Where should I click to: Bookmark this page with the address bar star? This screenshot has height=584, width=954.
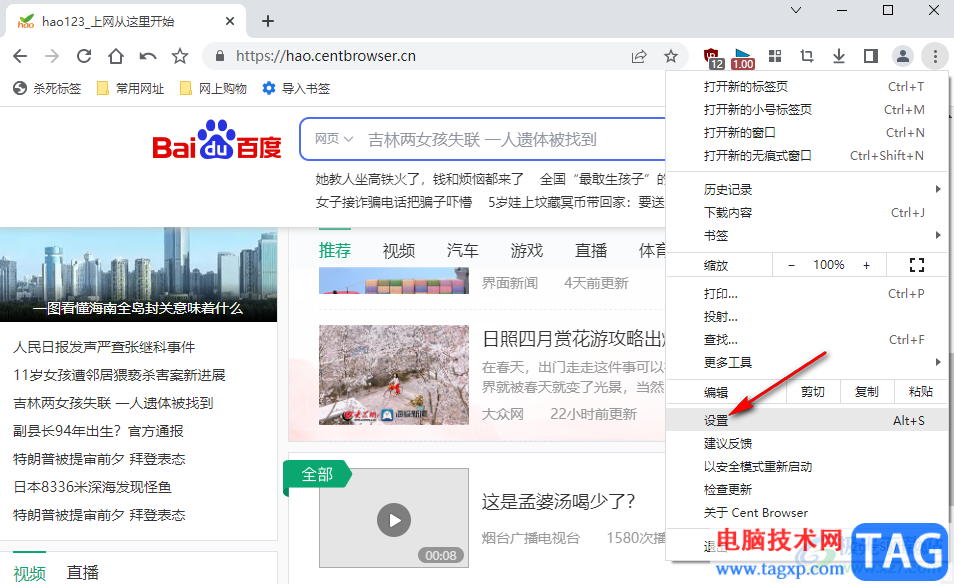(670, 57)
